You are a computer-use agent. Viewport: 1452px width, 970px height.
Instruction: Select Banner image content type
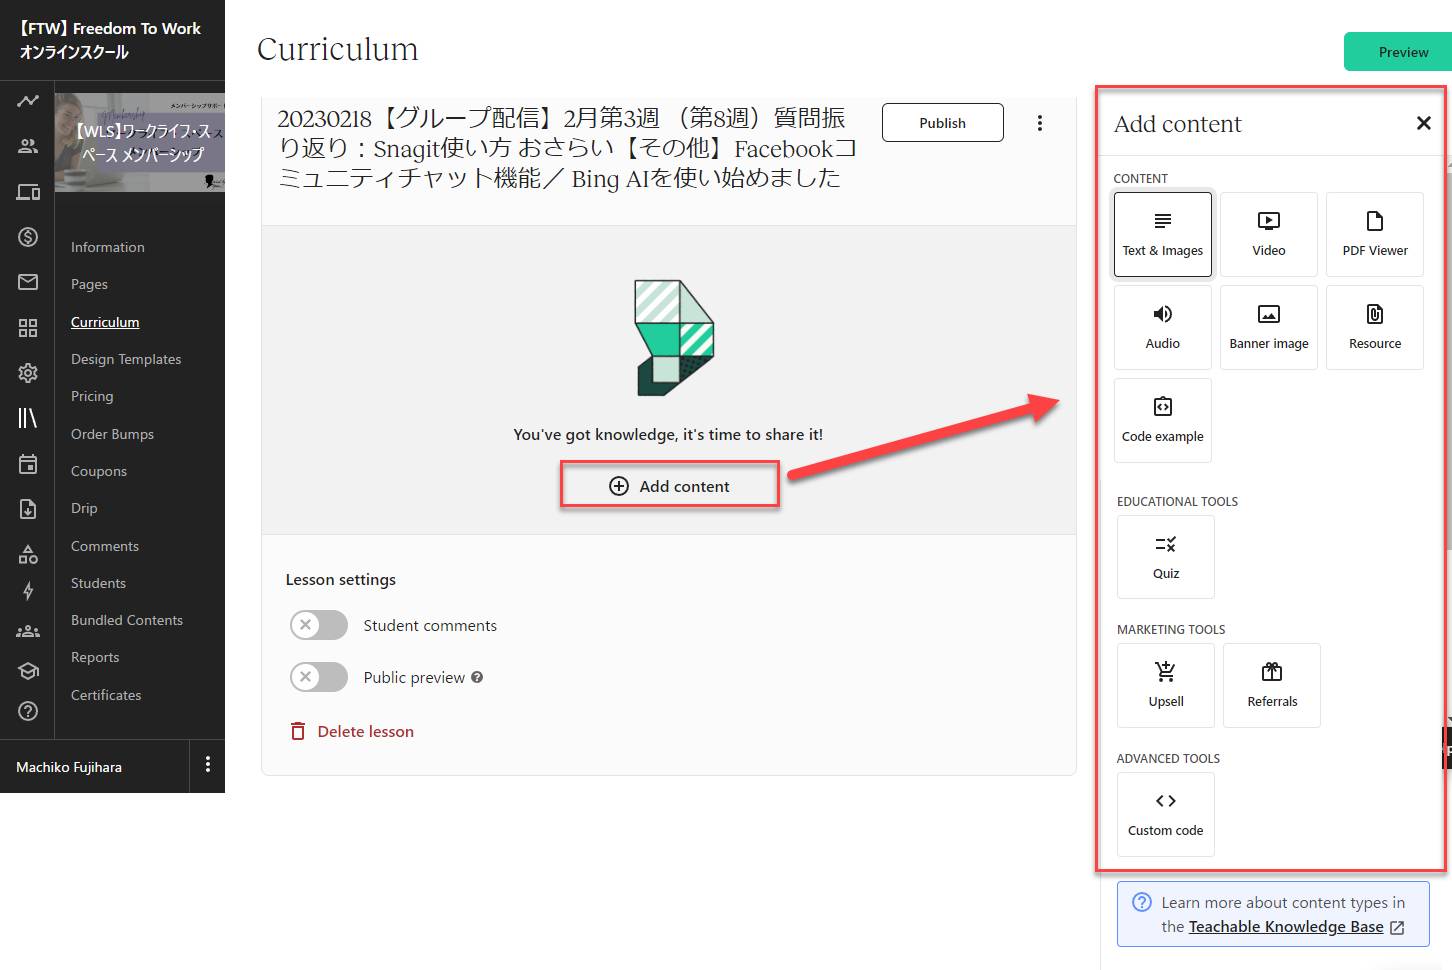coord(1269,327)
